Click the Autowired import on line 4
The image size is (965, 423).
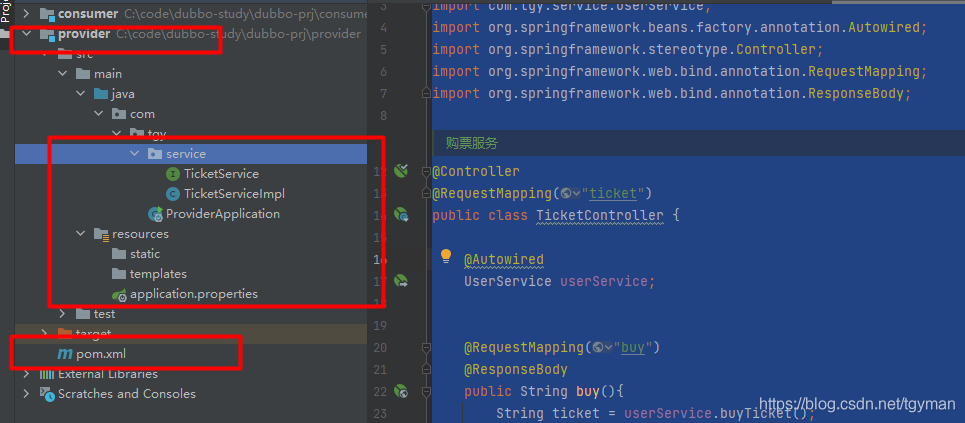[x=679, y=28]
